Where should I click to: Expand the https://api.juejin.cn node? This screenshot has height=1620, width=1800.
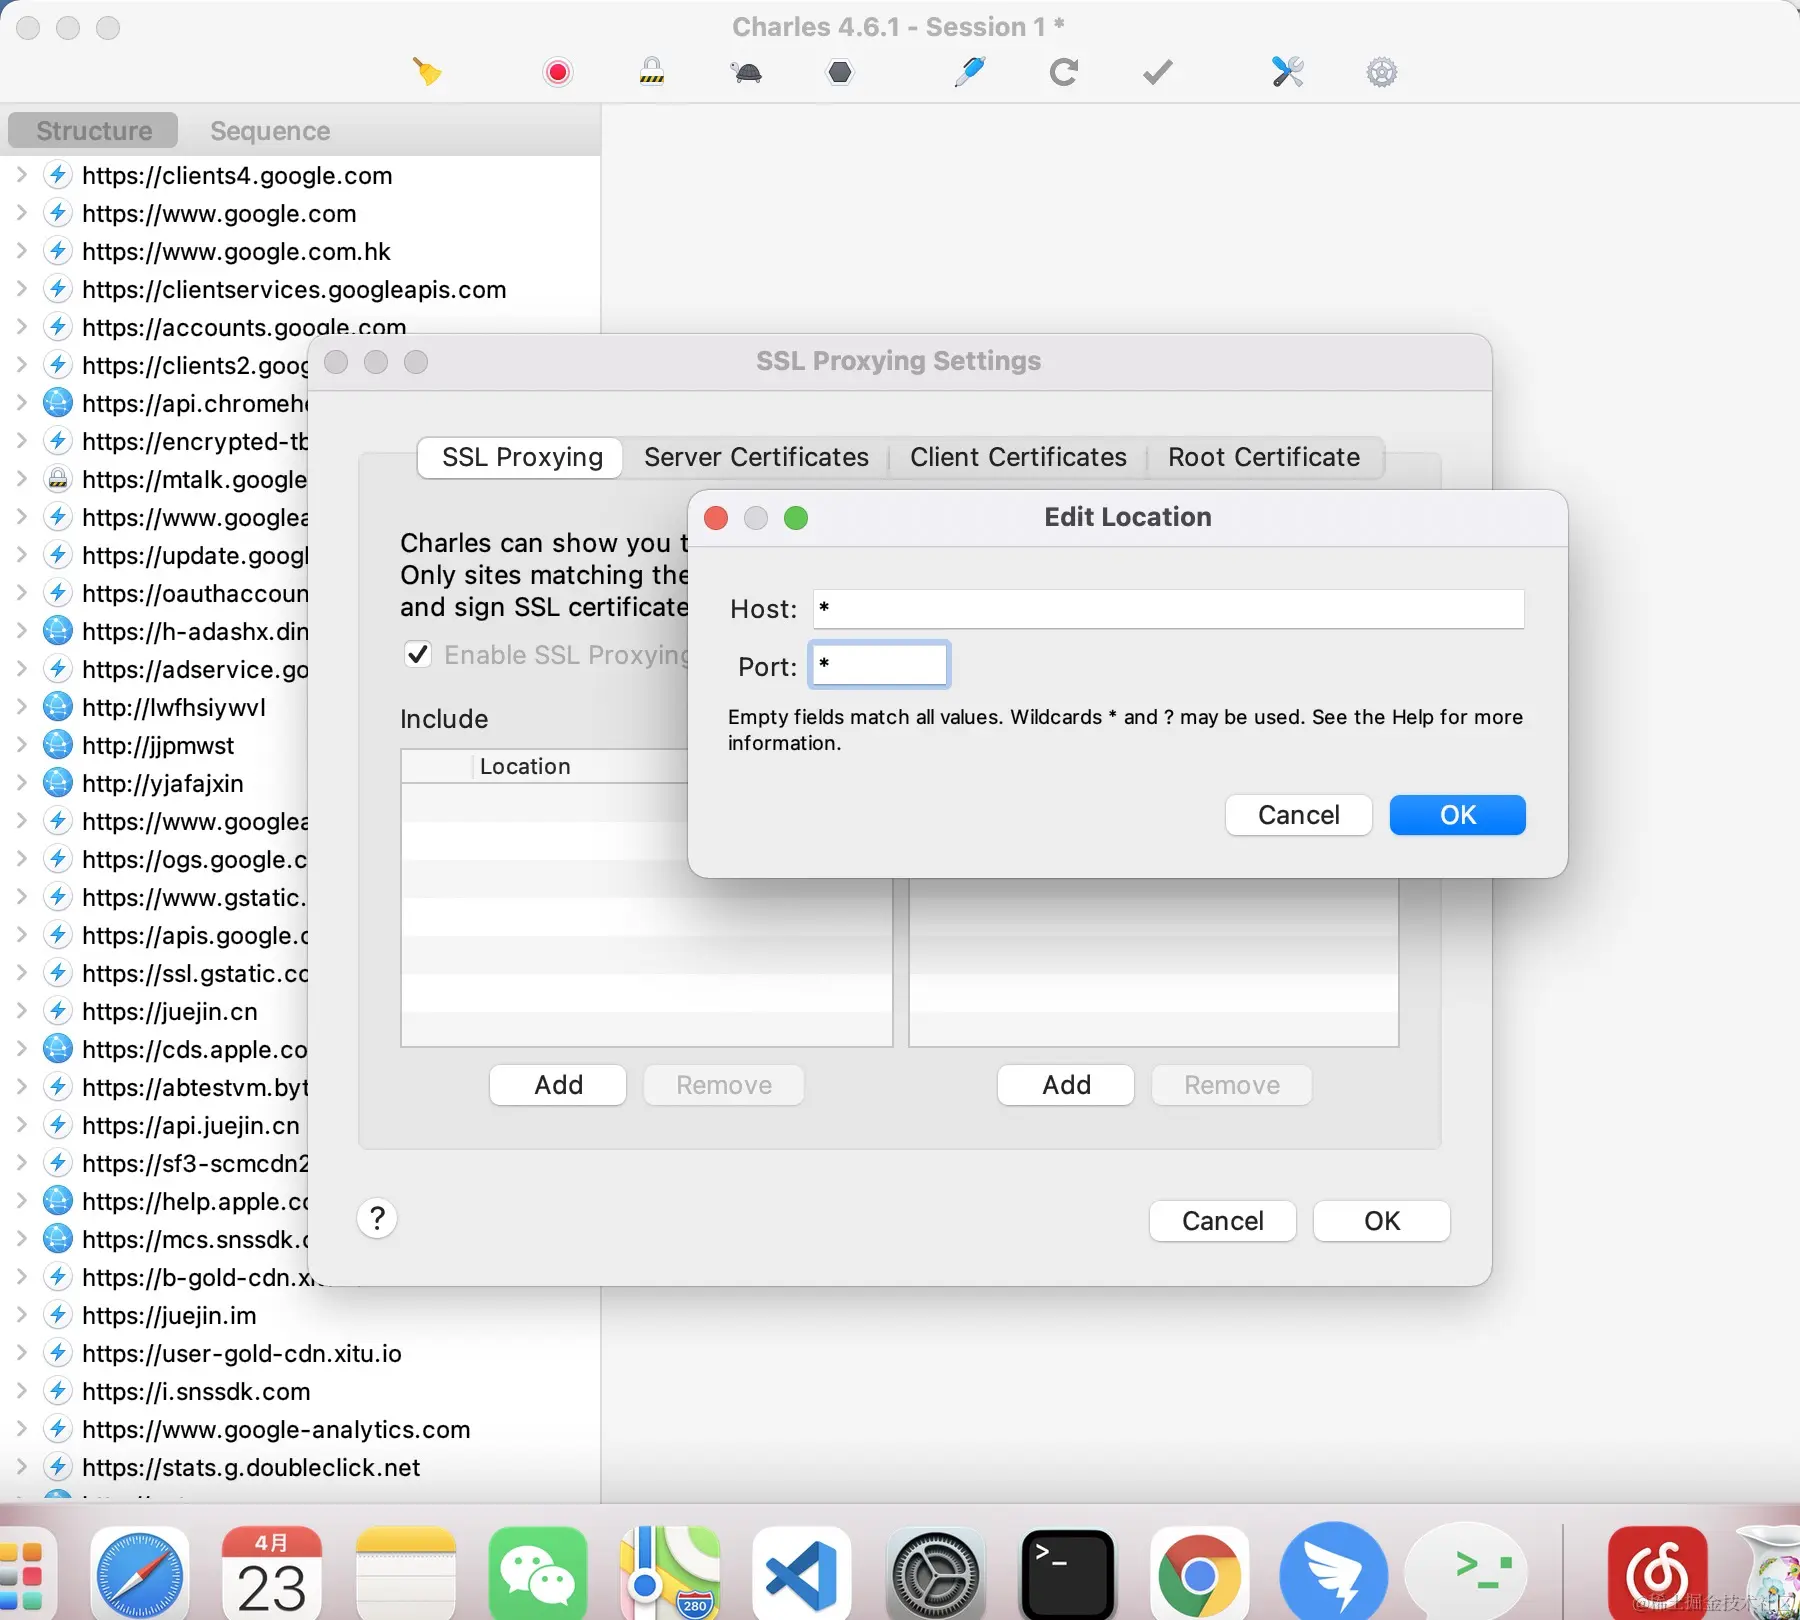[21, 1125]
